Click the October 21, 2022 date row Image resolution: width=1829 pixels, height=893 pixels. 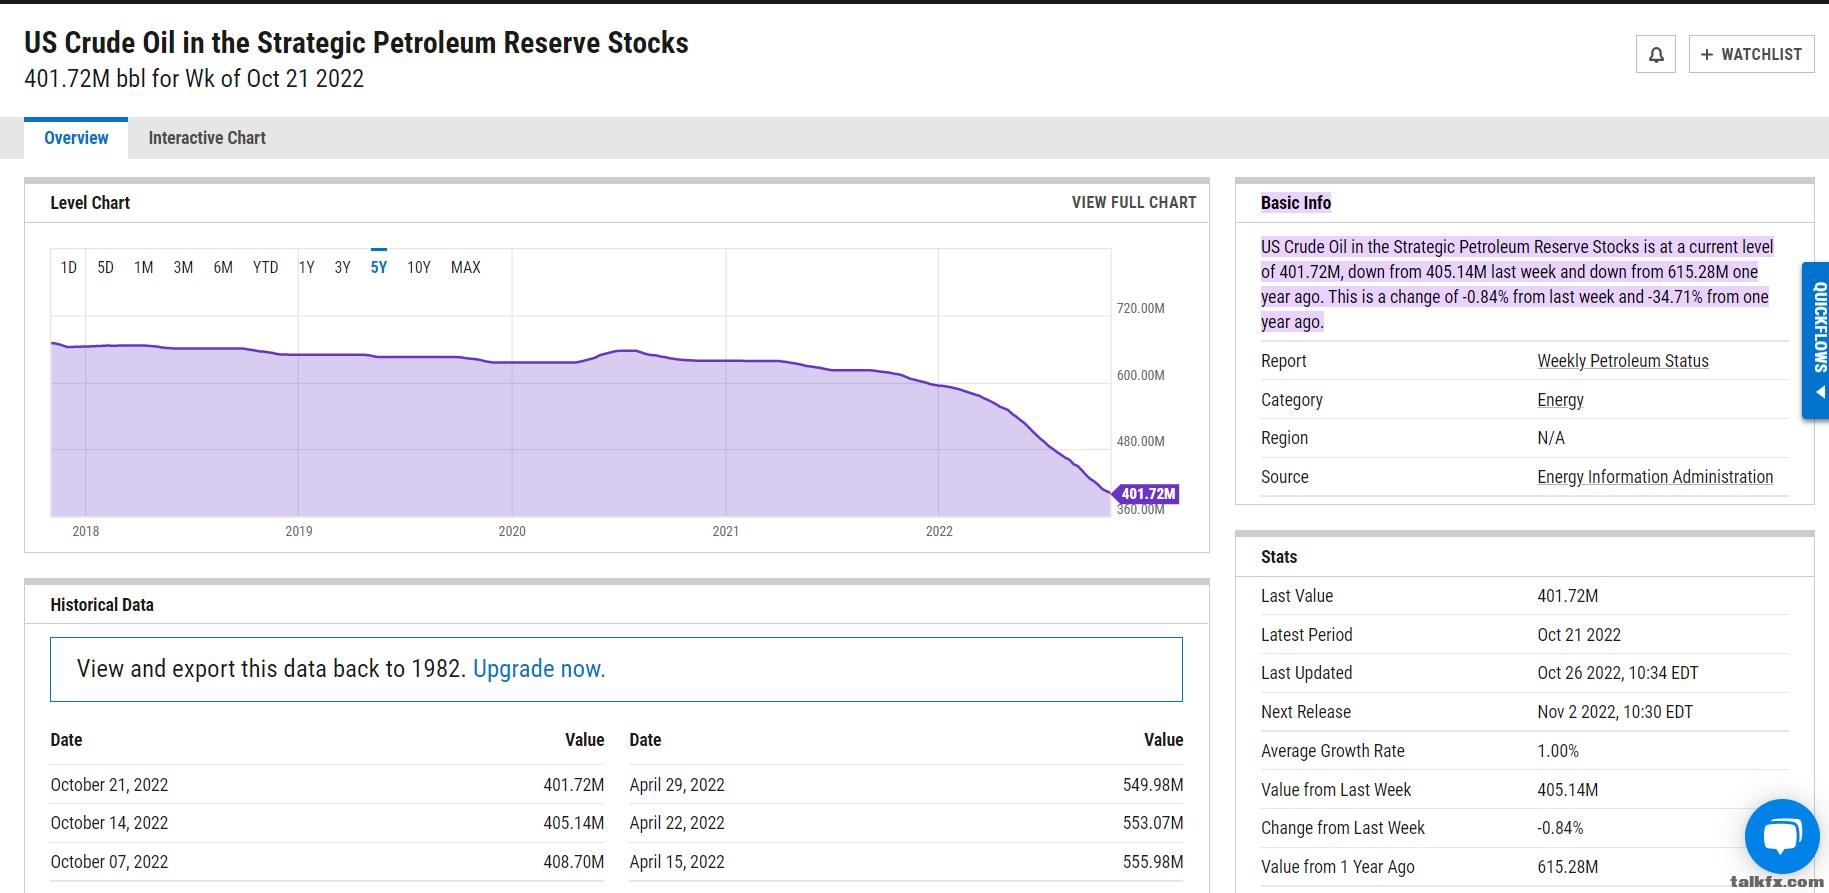click(x=327, y=785)
